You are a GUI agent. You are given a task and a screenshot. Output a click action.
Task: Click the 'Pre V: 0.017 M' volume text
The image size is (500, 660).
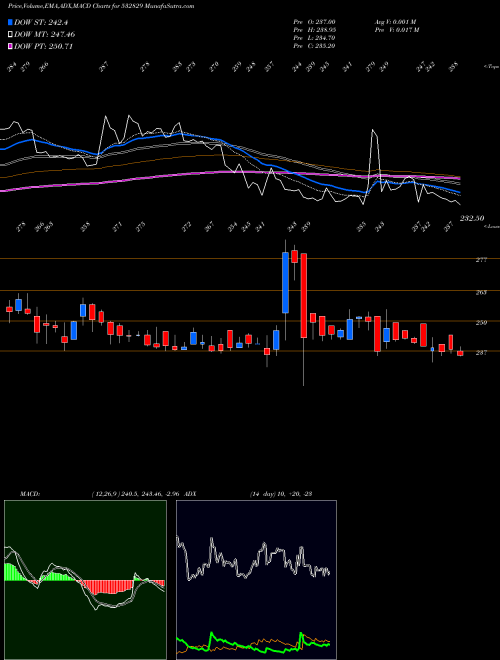(x=396, y=30)
